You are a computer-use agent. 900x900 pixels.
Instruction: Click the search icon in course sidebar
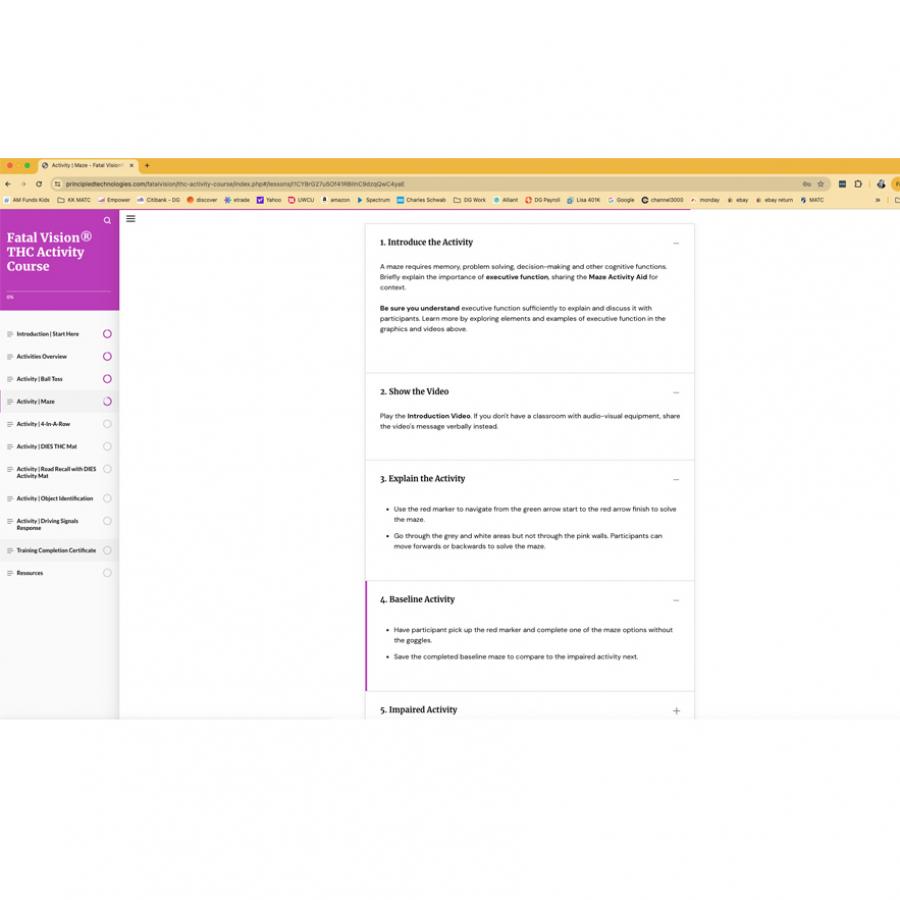[x=108, y=220]
